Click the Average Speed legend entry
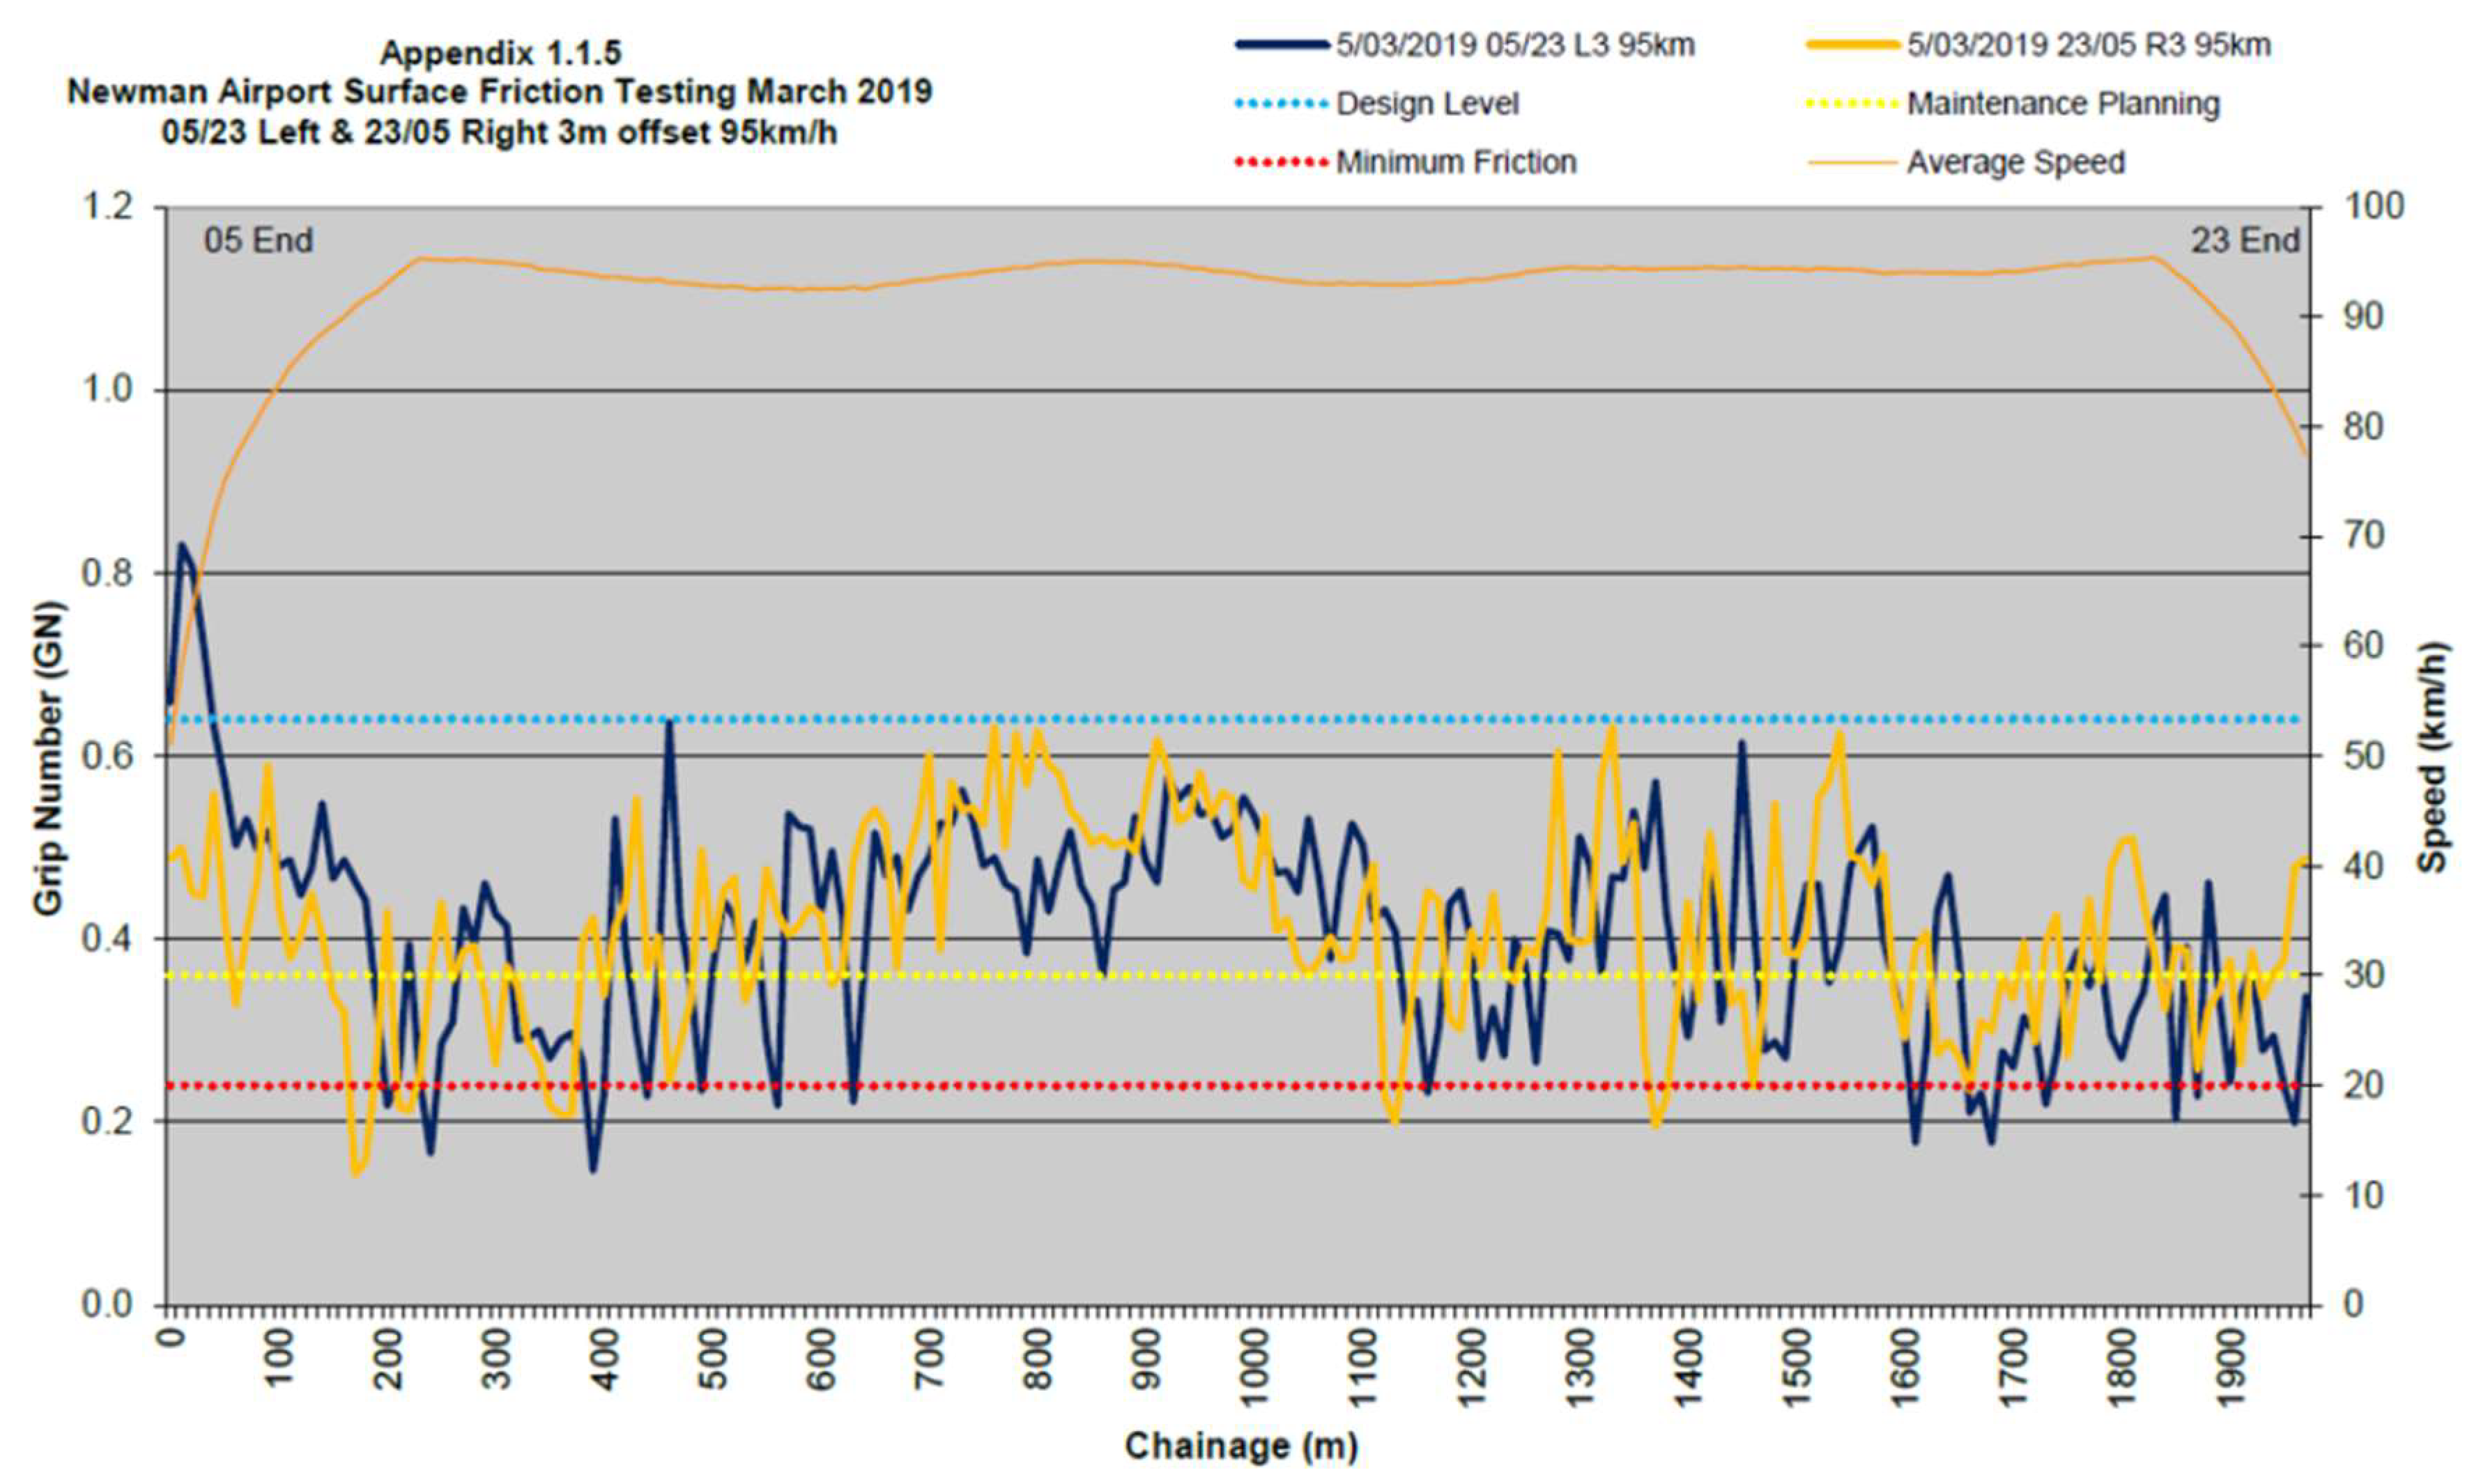 (2015, 162)
